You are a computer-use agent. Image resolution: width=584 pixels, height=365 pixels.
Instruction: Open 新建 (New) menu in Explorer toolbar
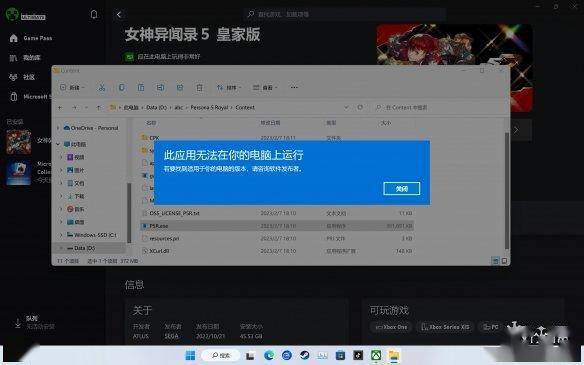click(x=73, y=88)
